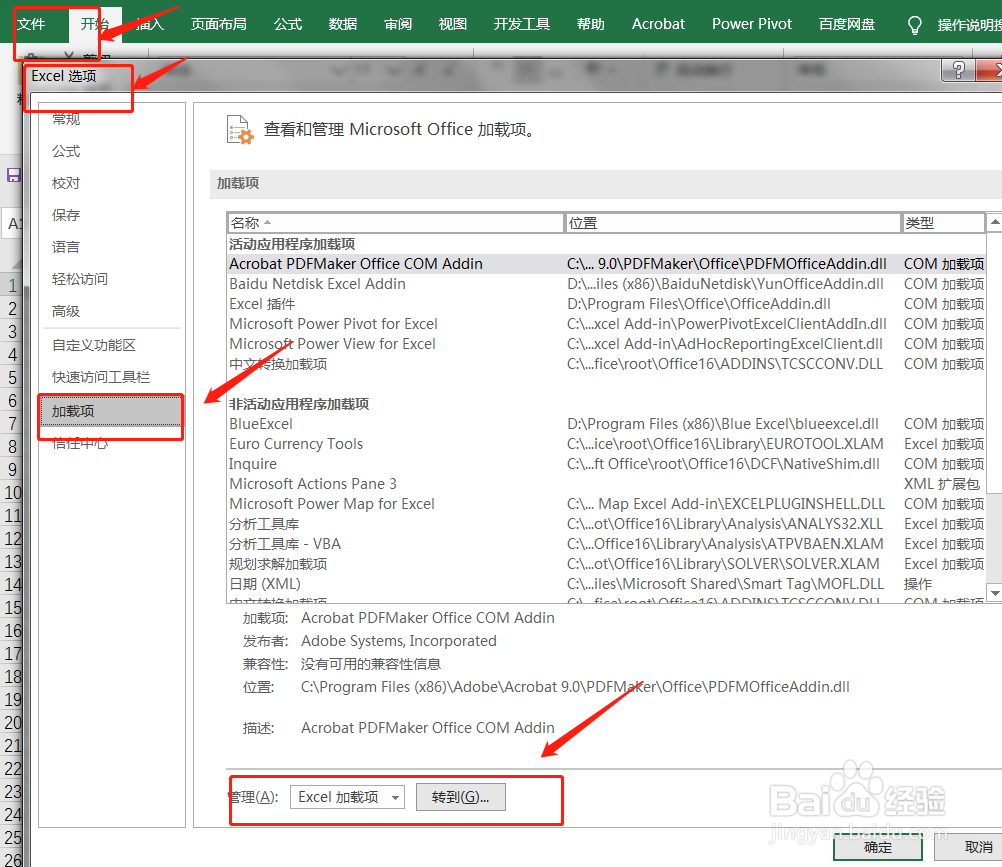1002x867 pixels.
Task: Select the BlueExcel add-in row
Action: point(606,424)
